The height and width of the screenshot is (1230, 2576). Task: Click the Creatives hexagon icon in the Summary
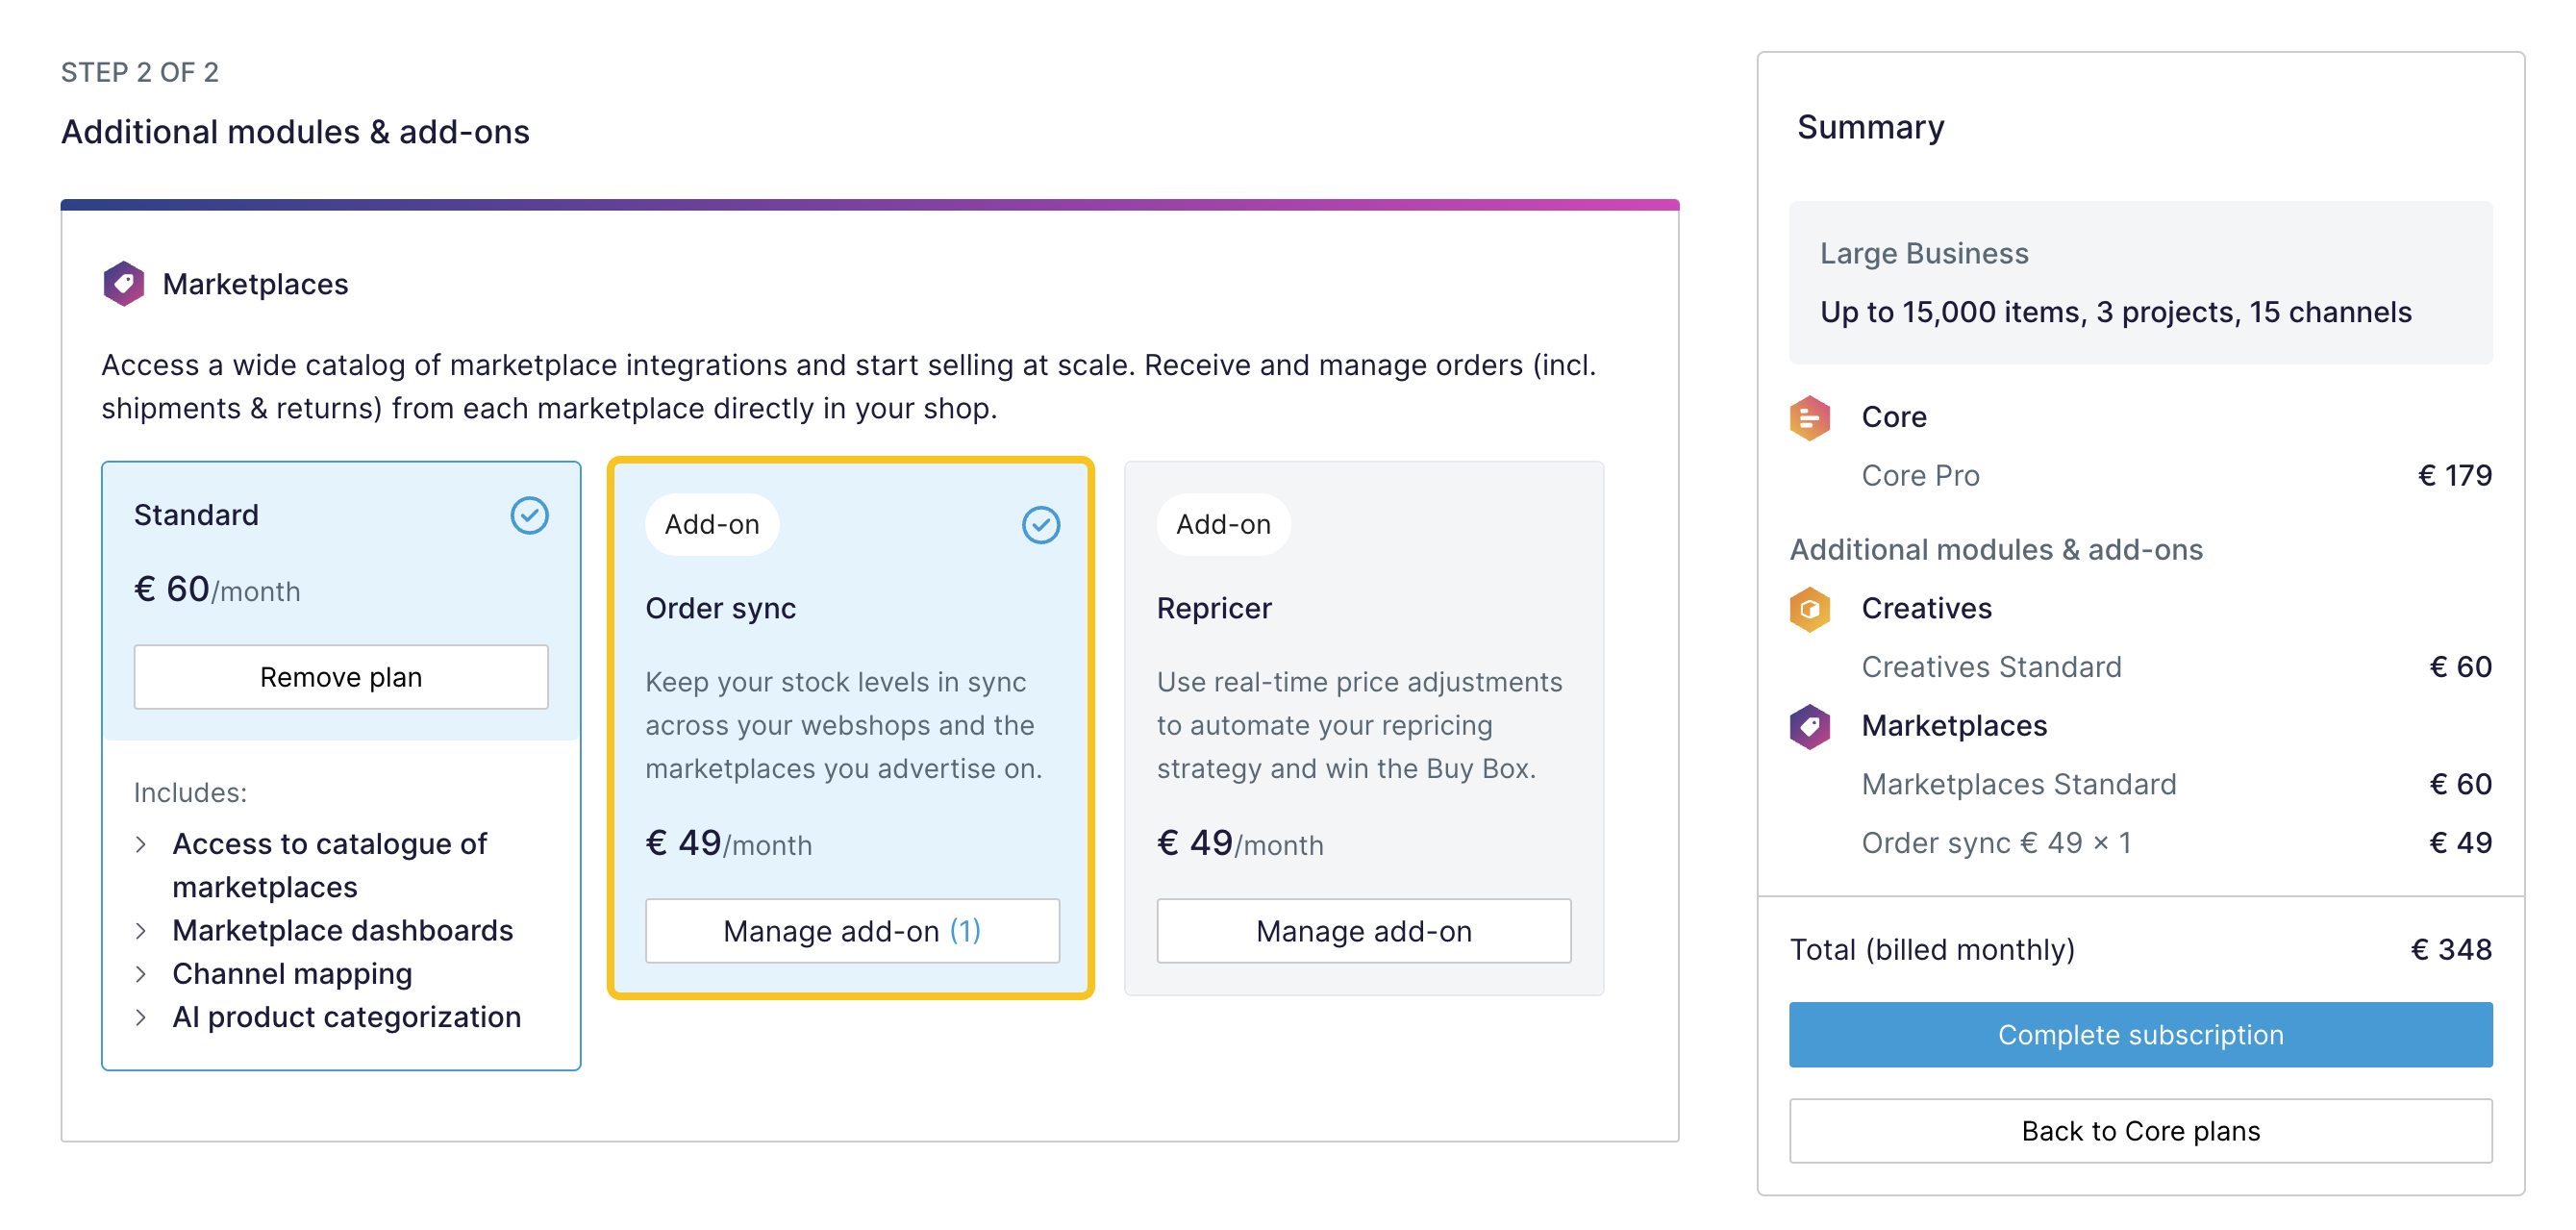(1812, 607)
